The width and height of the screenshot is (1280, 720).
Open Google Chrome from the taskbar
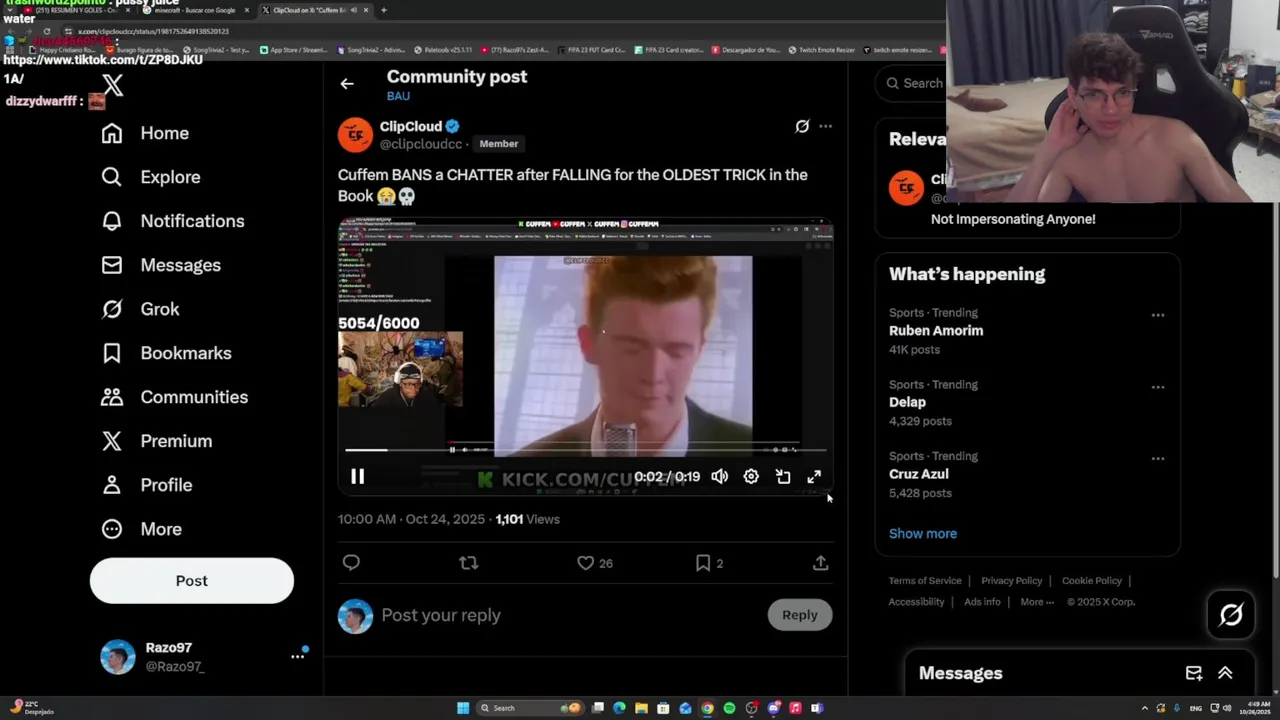[x=707, y=708]
